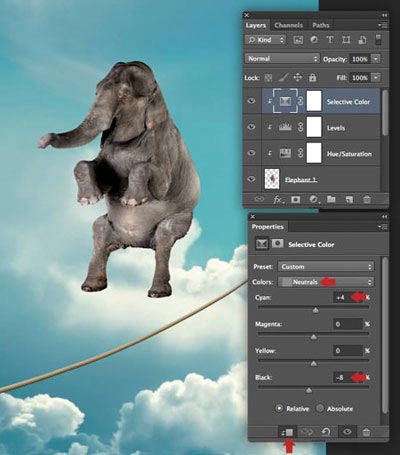This screenshot has height=455, width=400.
Task: Hide the Elephant_1 layer
Action: 251,179
